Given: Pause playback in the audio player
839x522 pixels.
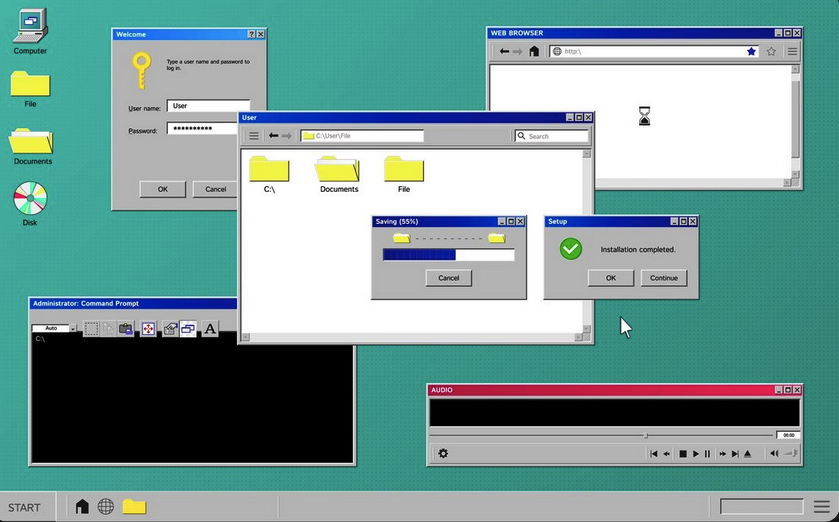Looking at the screenshot, I should point(708,453).
